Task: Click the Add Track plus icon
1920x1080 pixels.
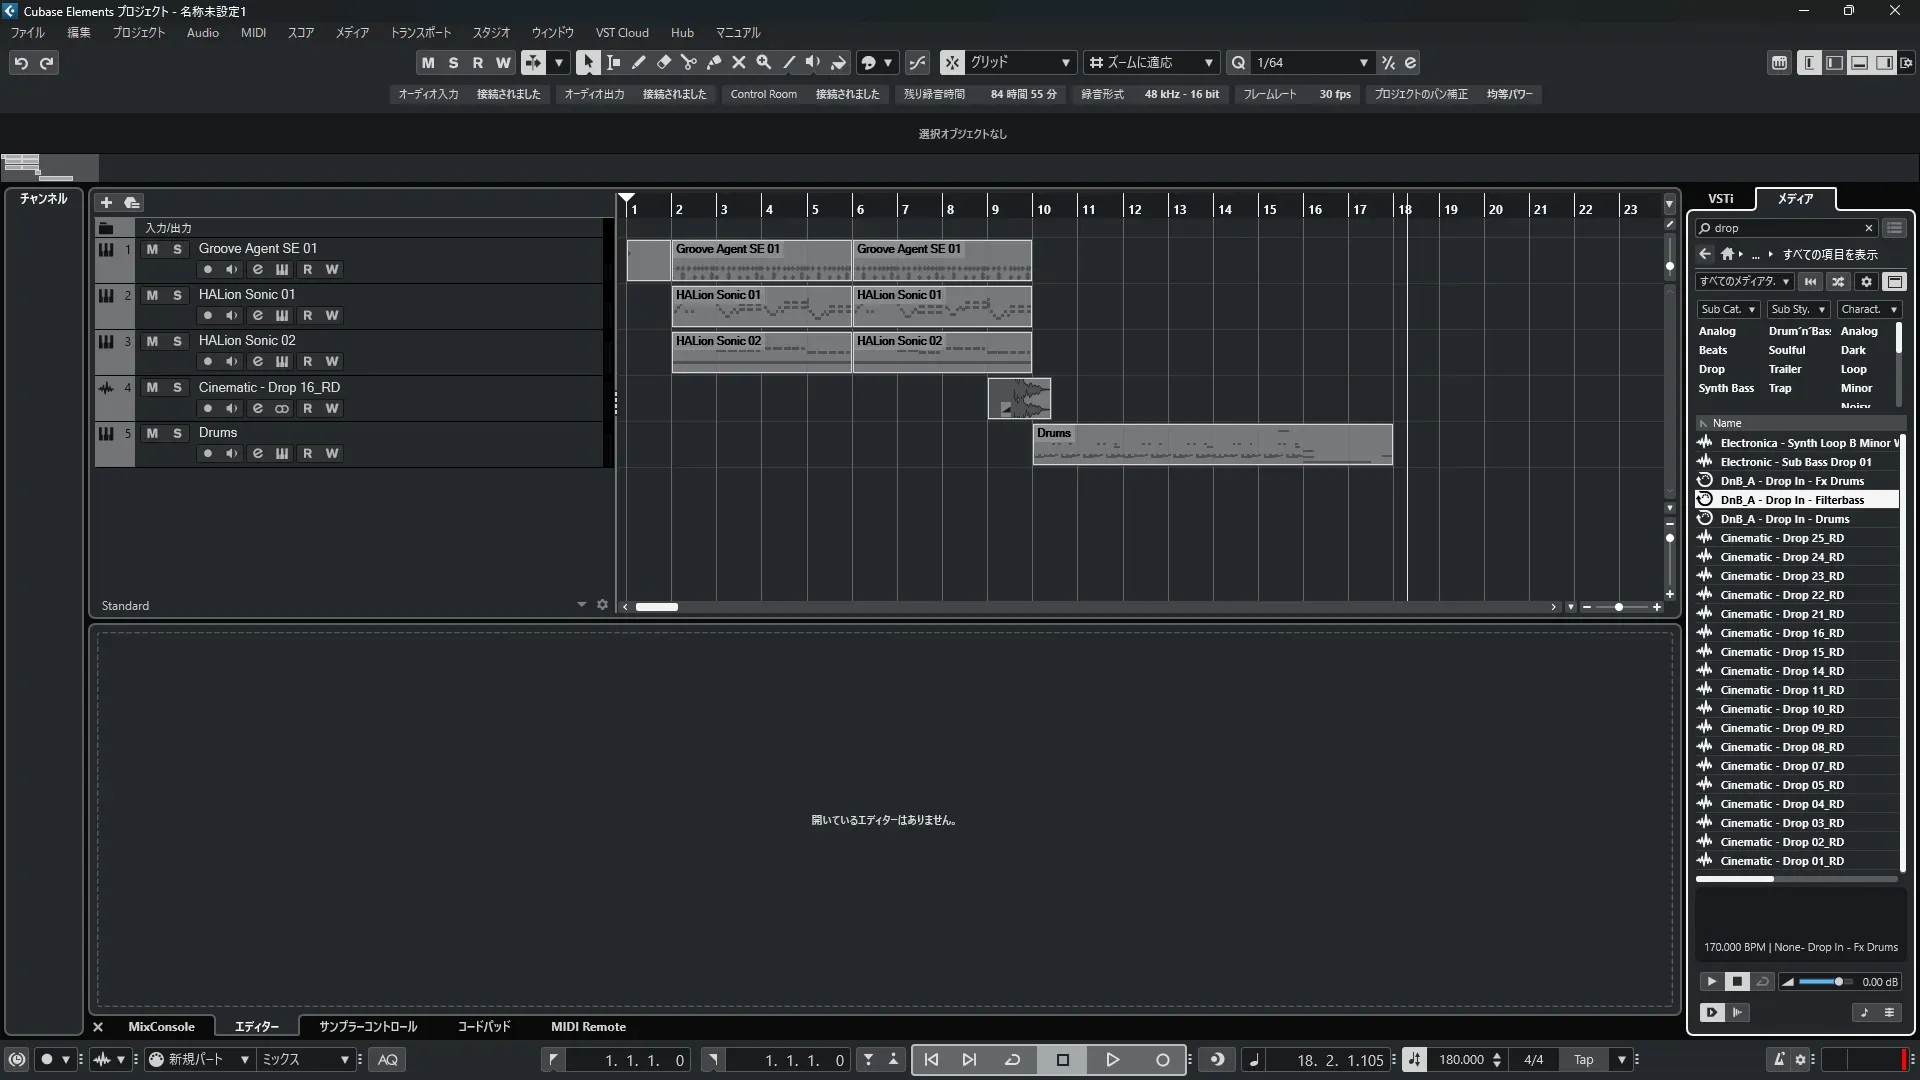Action: point(106,202)
